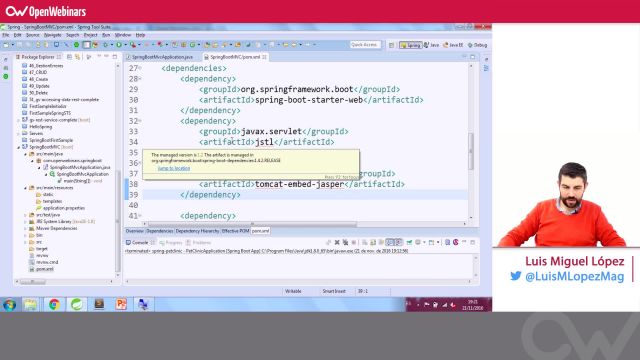The width and height of the screenshot is (640, 360).
Task: Open the Dependencies tab of POM editor
Action: coord(160,231)
